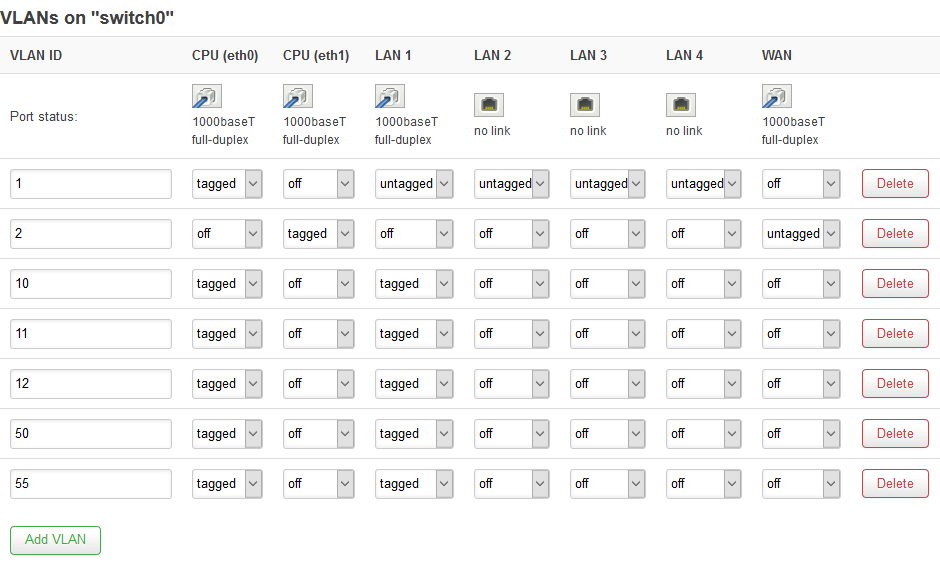Open CPU (eth0) dropdown for VLAN 10
The image size is (940, 564).
pyautogui.click(x=227, y=284)
